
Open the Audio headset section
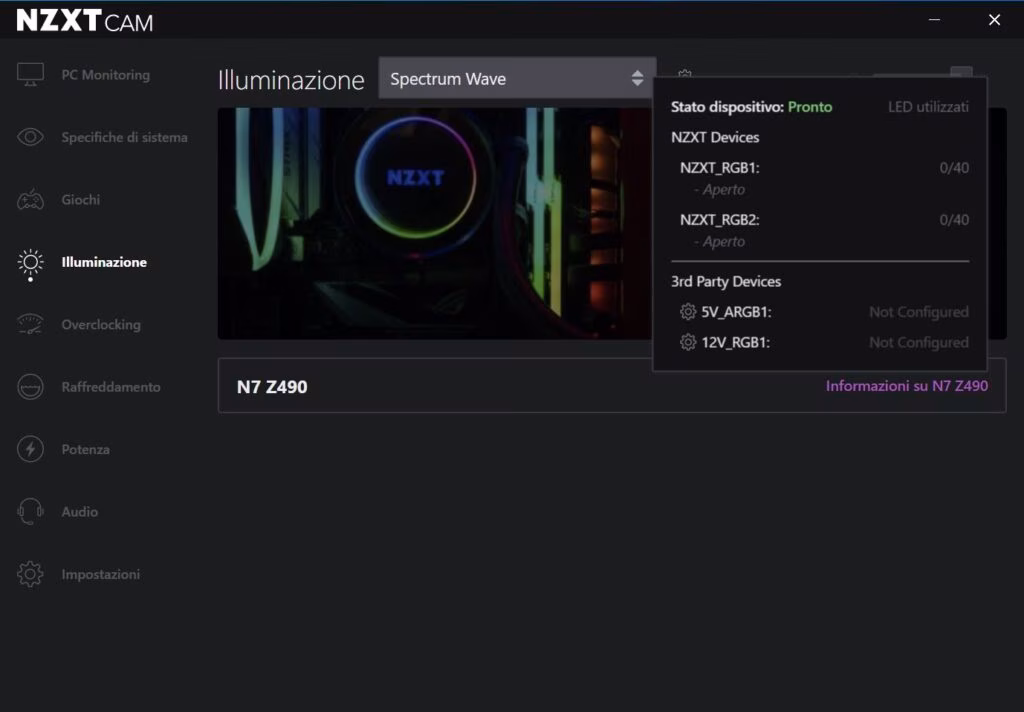[57, 512]
